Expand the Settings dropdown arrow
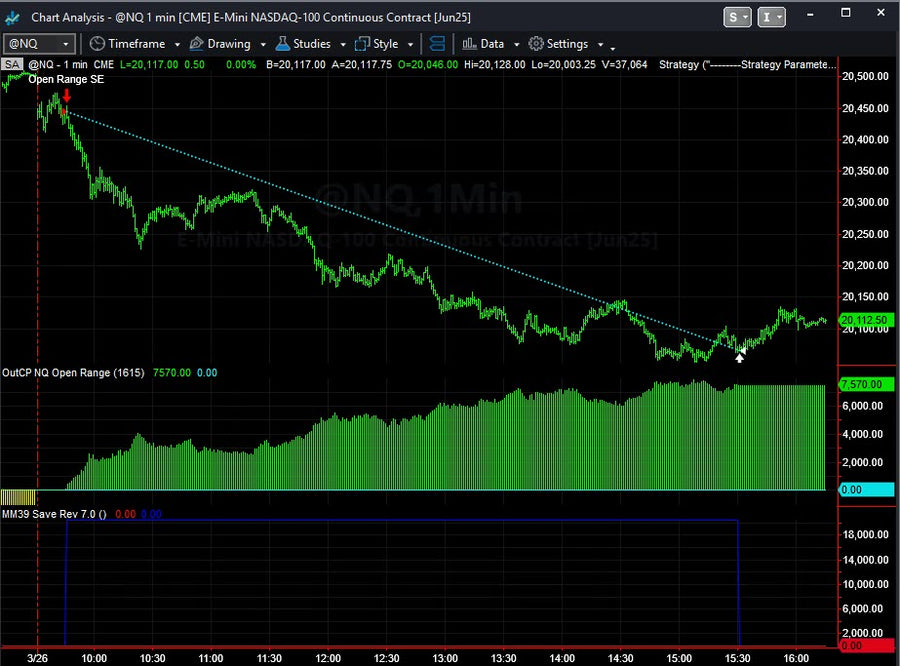 tap(600, 44)
